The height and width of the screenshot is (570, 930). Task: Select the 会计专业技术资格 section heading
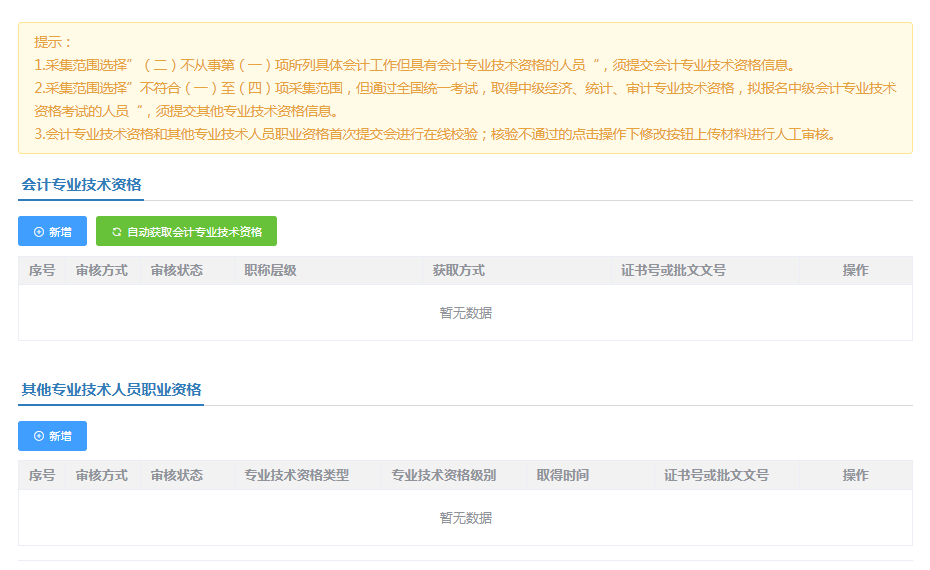point(81,185)
